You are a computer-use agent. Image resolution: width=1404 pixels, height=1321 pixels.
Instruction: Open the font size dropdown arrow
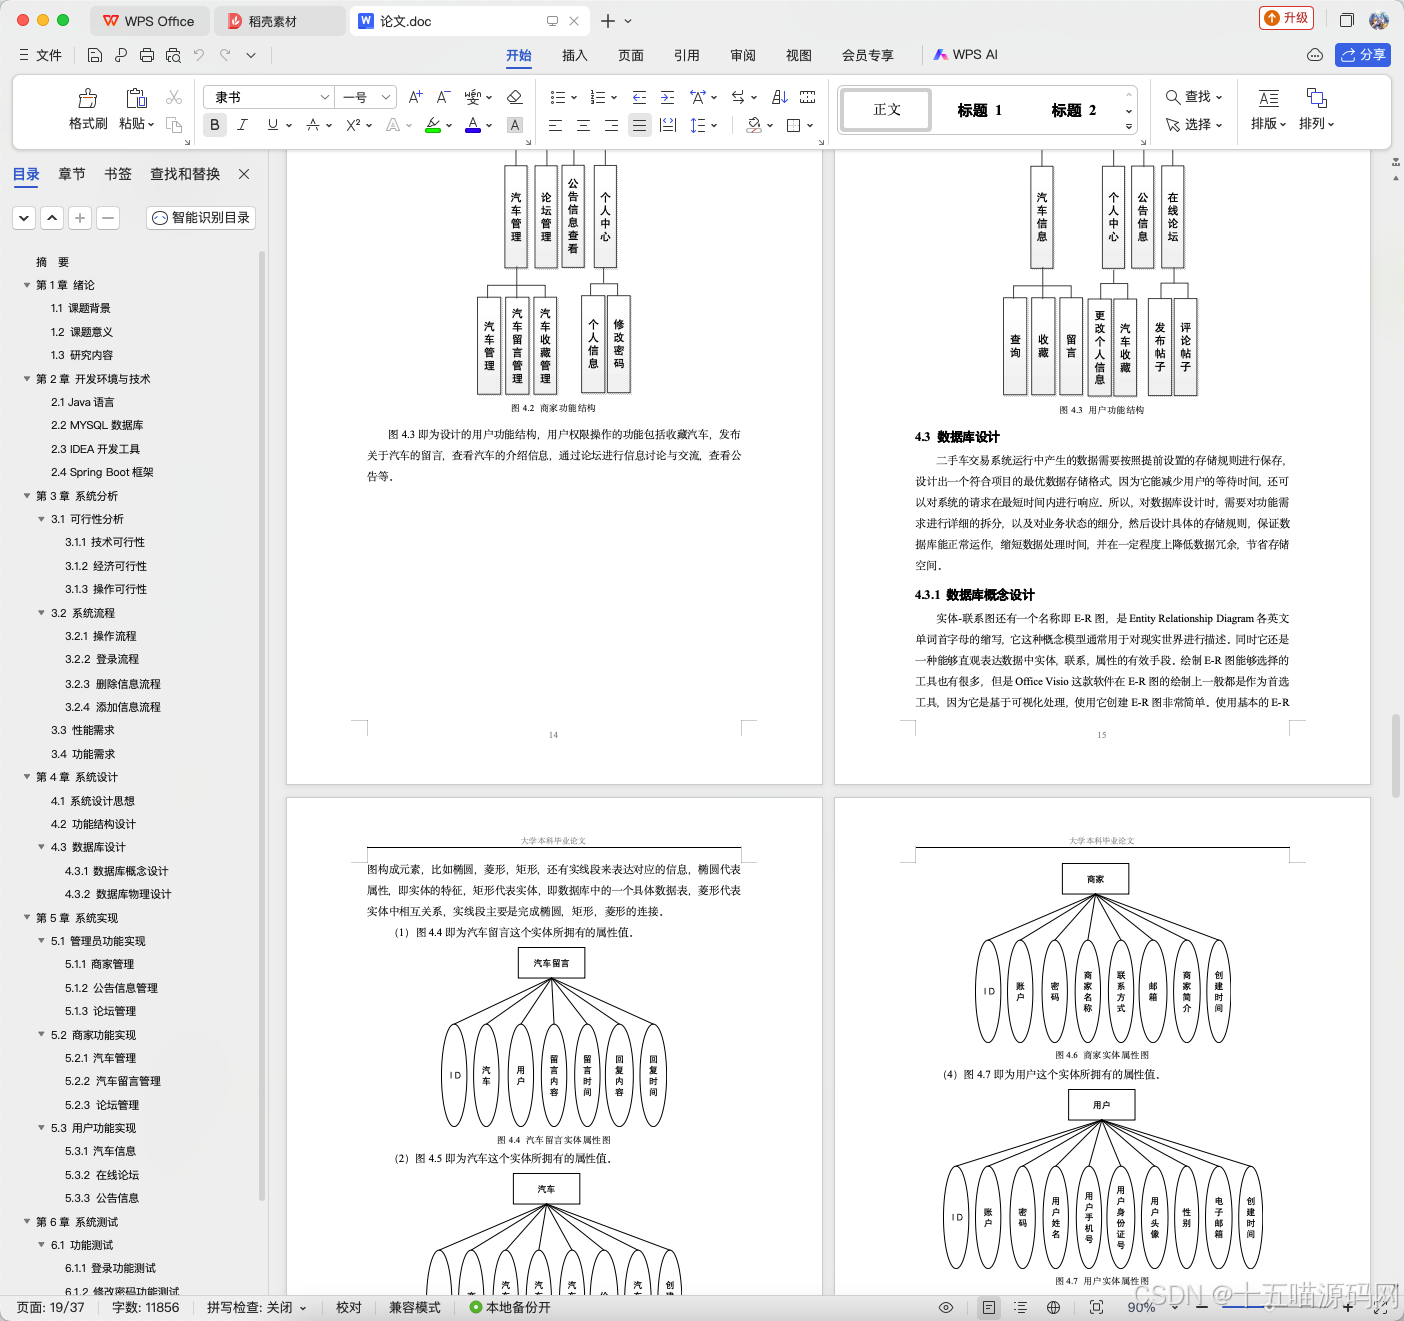tap(386, 97)
